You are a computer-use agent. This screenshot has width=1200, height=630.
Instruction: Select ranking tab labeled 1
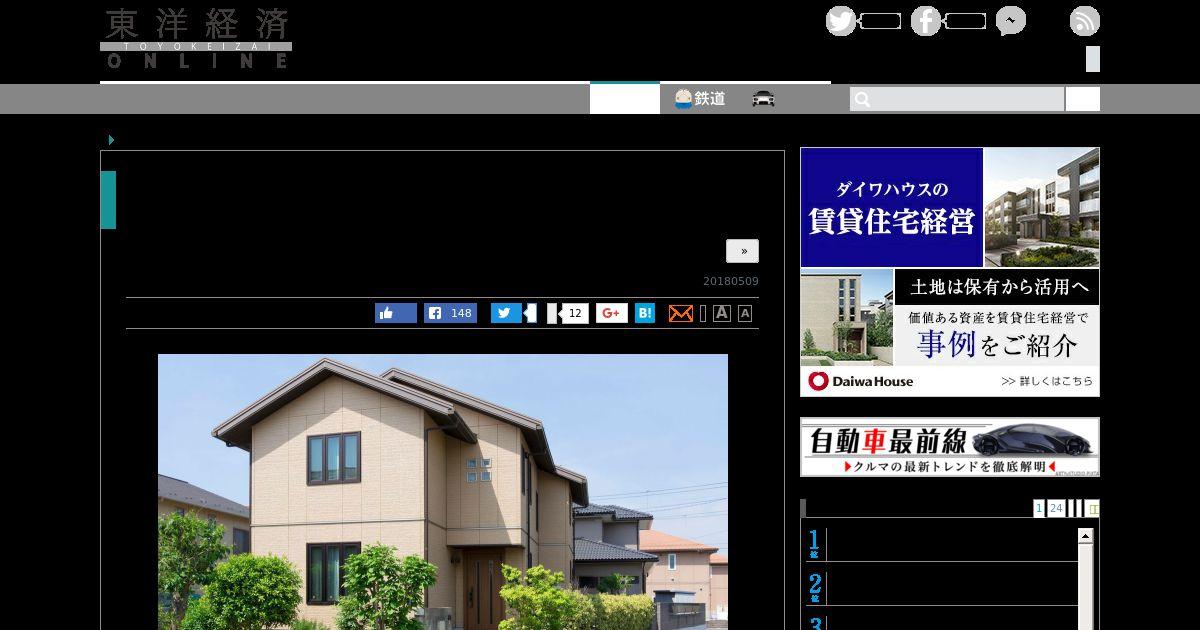pyautogui.click(x=1039, y=508)
